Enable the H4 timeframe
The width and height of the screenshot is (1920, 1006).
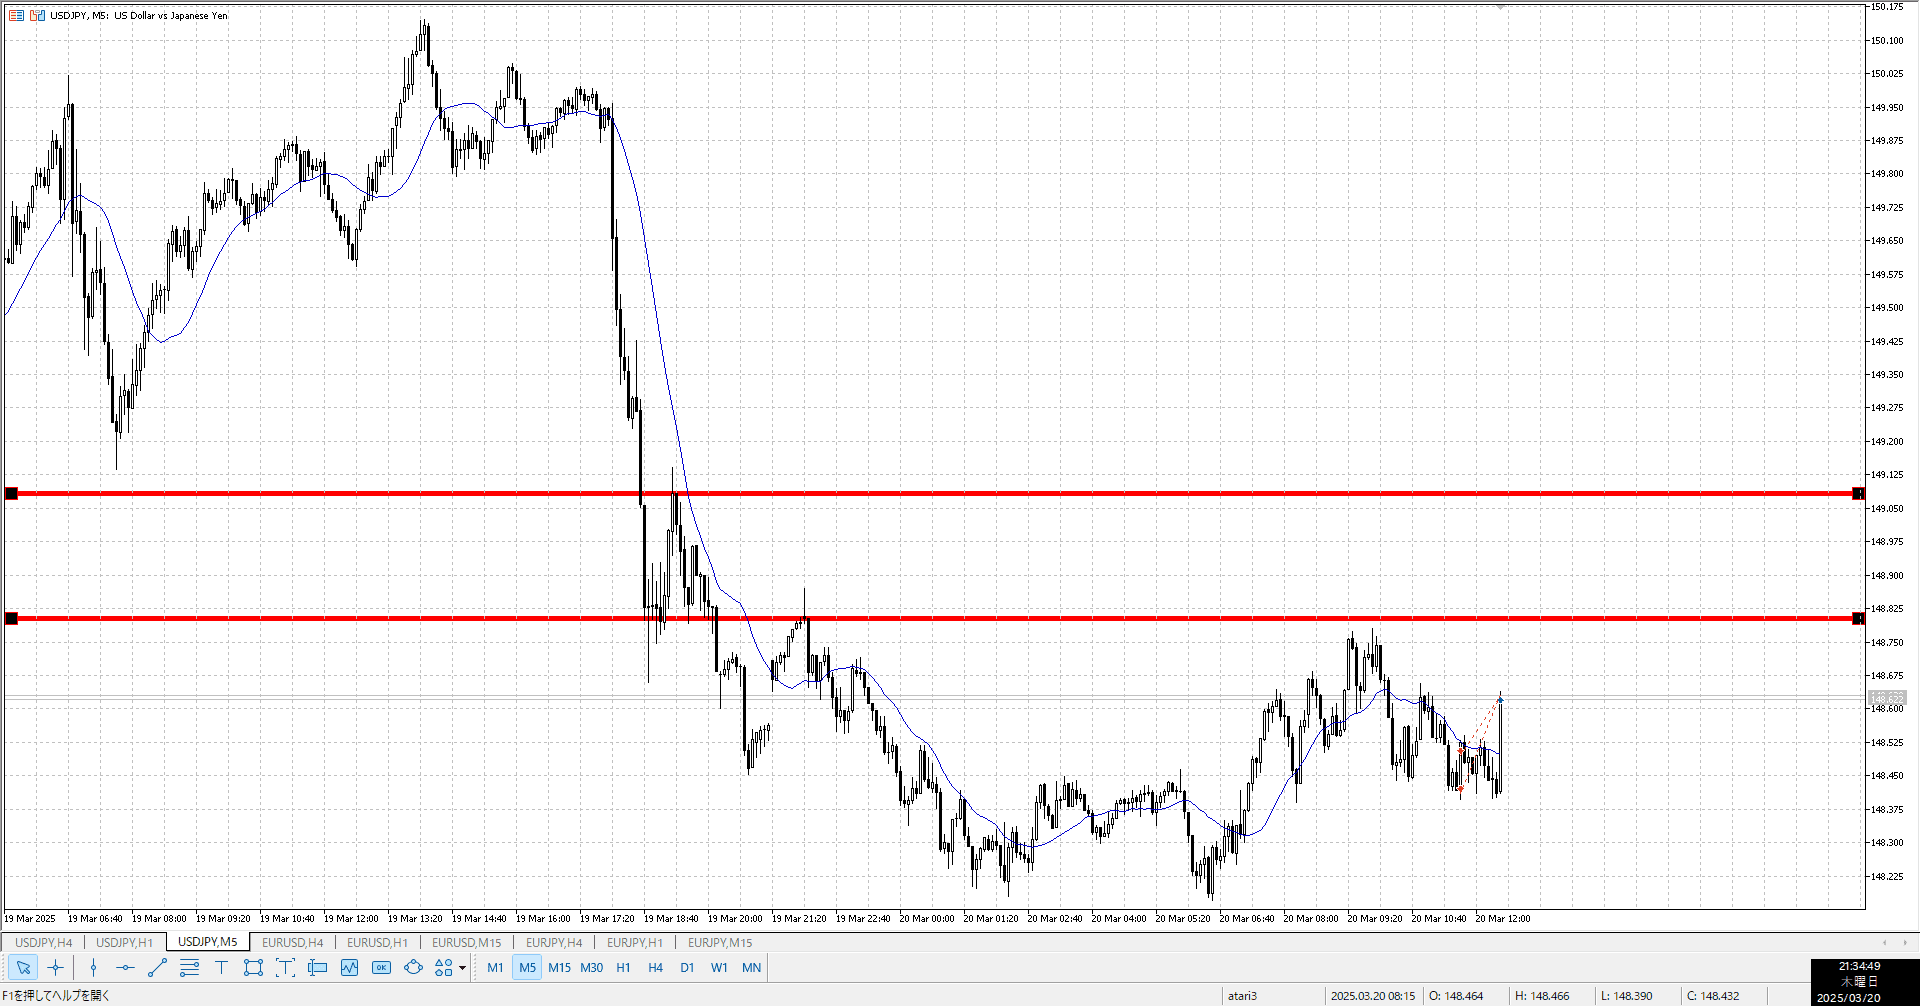[655, 967]
